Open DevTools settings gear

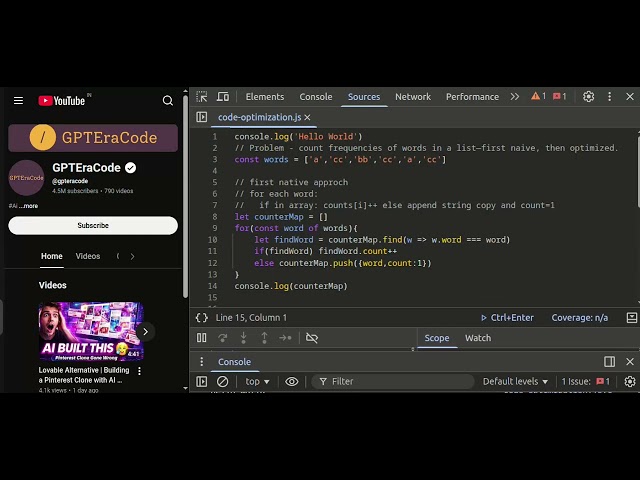(588, 97)
